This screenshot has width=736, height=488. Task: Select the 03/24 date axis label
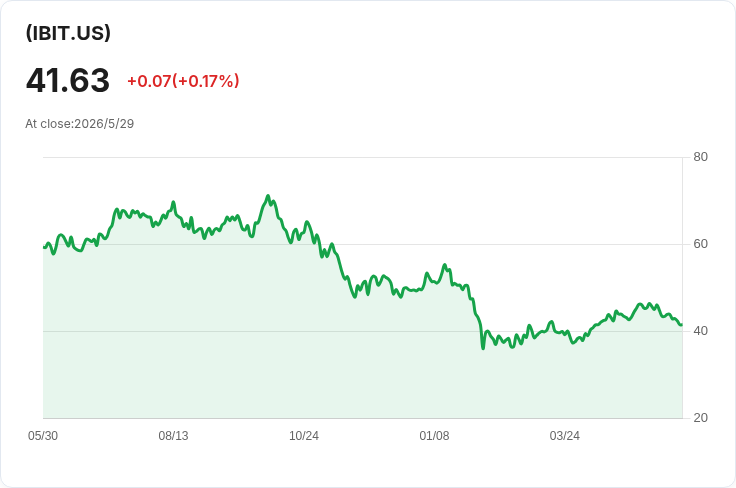pyautogui.click(x=565, y=436)
